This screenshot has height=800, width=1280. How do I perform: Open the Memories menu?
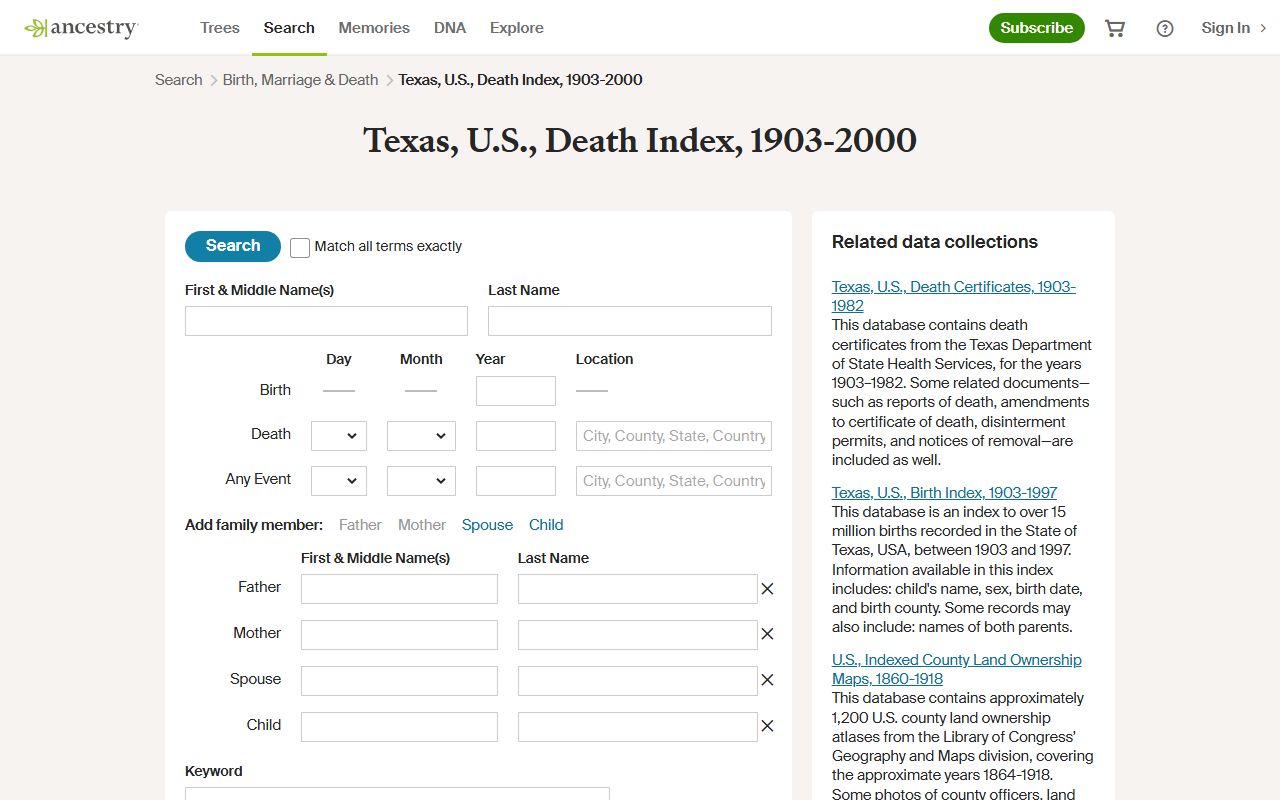(374, 28)
